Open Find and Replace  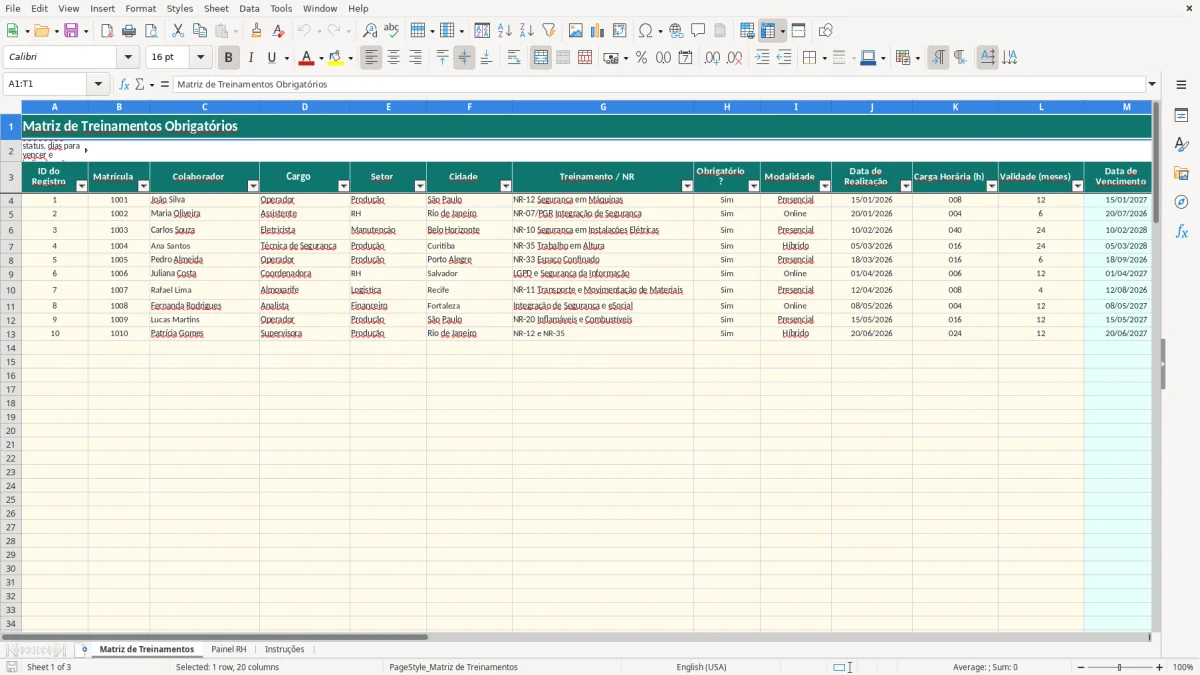(370, 31)
